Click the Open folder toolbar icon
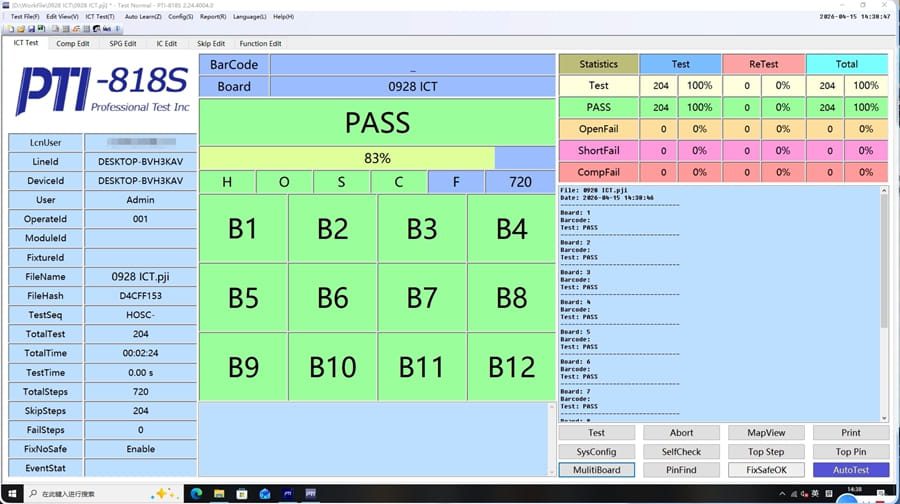Viewport: 900px width, 504px height. 21,28
